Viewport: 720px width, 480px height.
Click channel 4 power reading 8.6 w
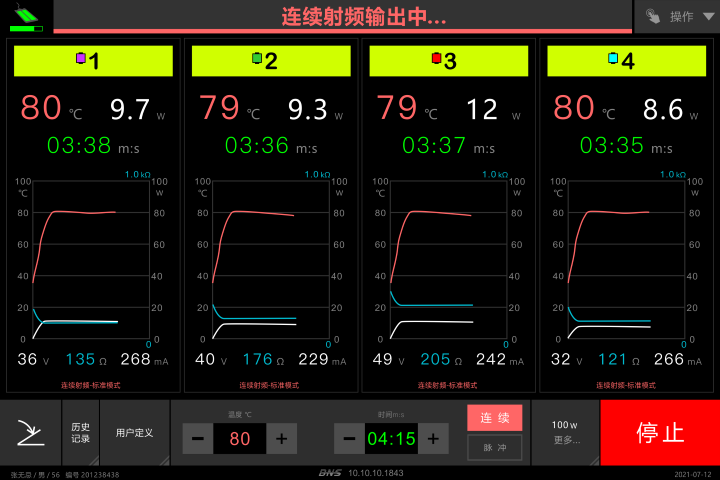click(x=670, y=109)
